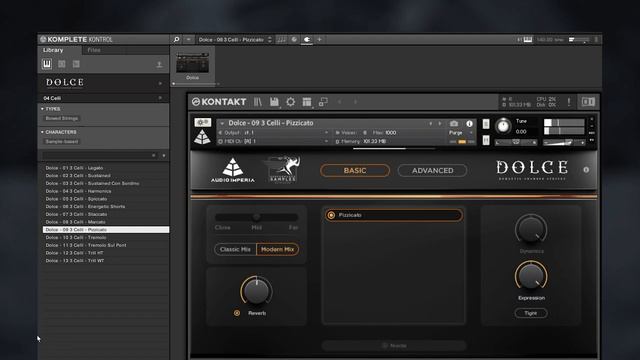The image size is (640, 360).
Task: Click the Dolce plug-in thumbnail
Action: (x=192, y=63)
